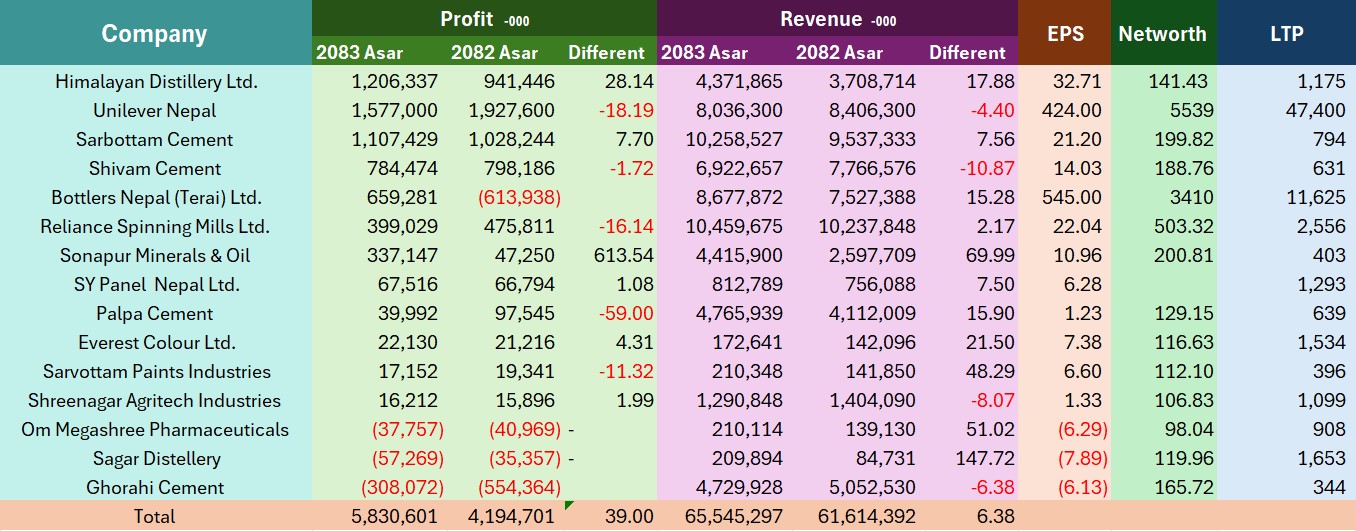The height and width of the screenshot is (531, 1356).
Task: Click Shivam Cement revenue difference -10.87
Action: tap(987, 168)
